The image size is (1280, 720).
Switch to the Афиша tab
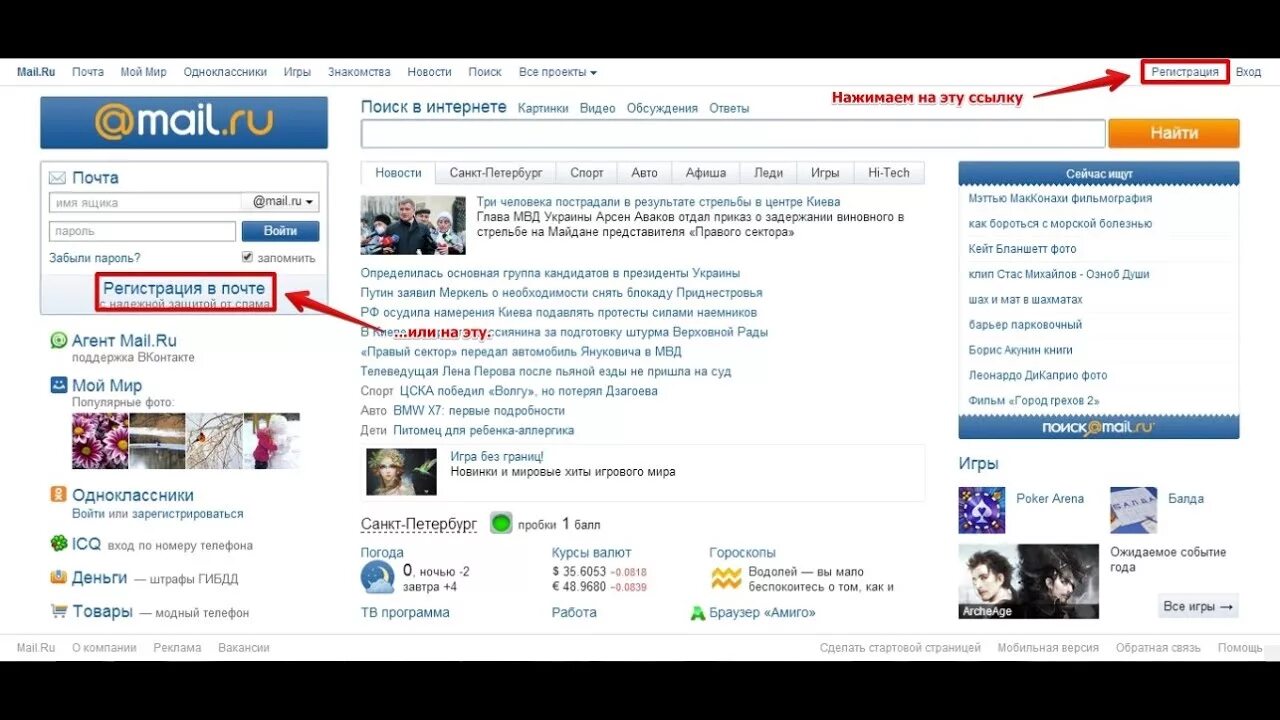tap(706, 173)
